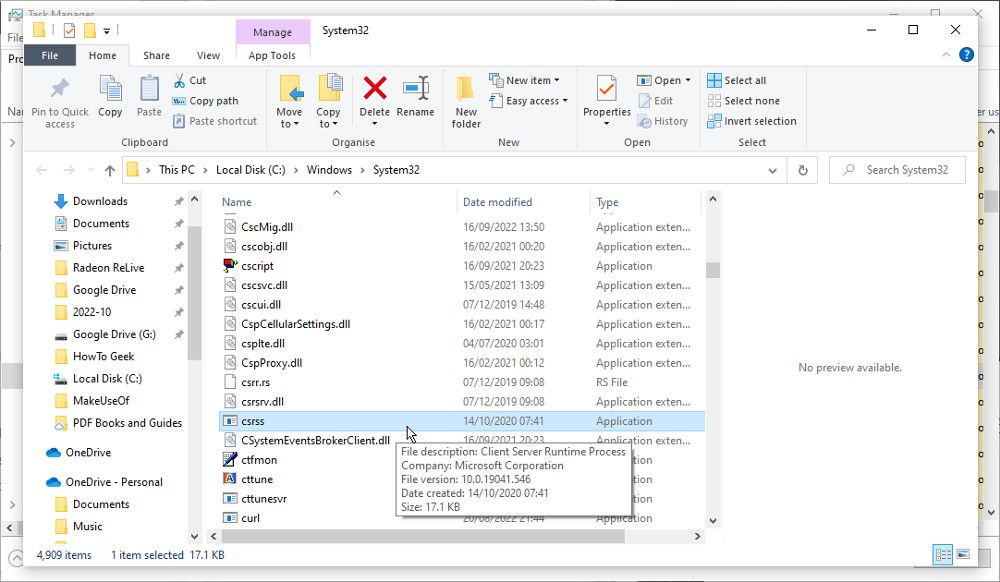Click the red Delete icon
The image size is (1000, 582).
(x=374, y=100)
